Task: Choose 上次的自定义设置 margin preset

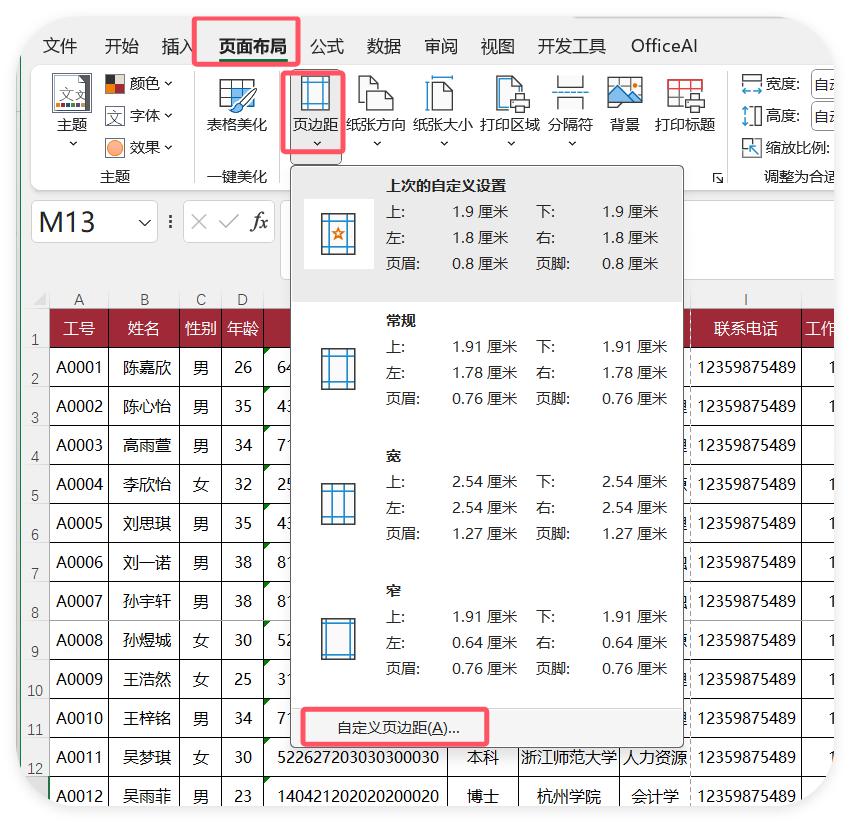Action: 487,234
